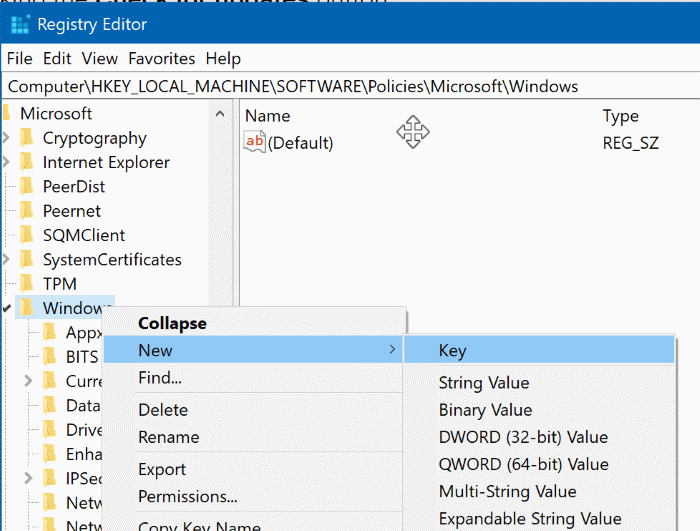Click the SQMClient folder icon

(x=28, y=235)
